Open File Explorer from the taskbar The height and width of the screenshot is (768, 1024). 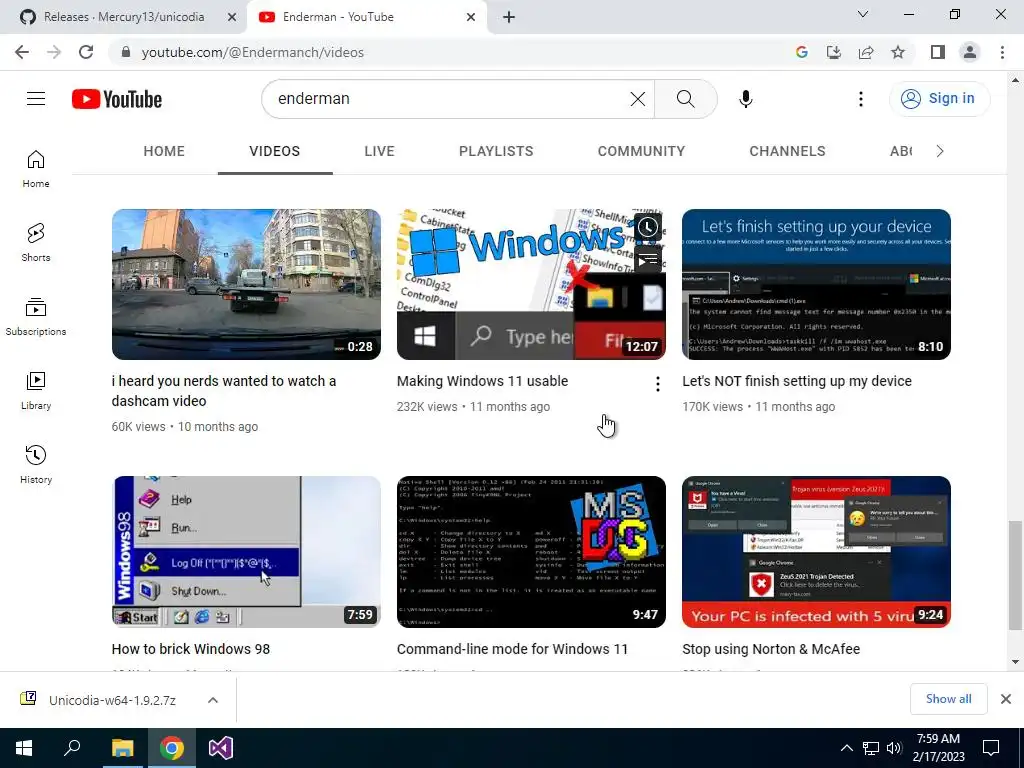pos(122,748)
